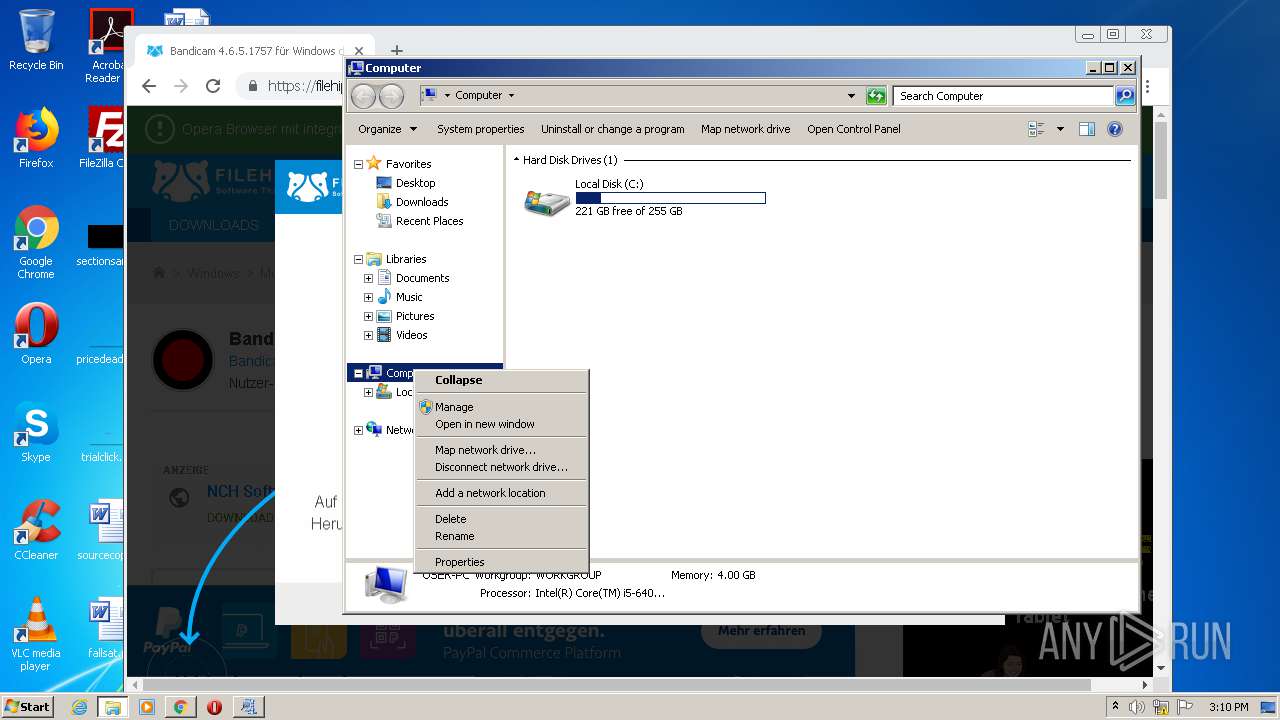Open Firefox desktop shortcut
1280x720 pixels.
36,138
